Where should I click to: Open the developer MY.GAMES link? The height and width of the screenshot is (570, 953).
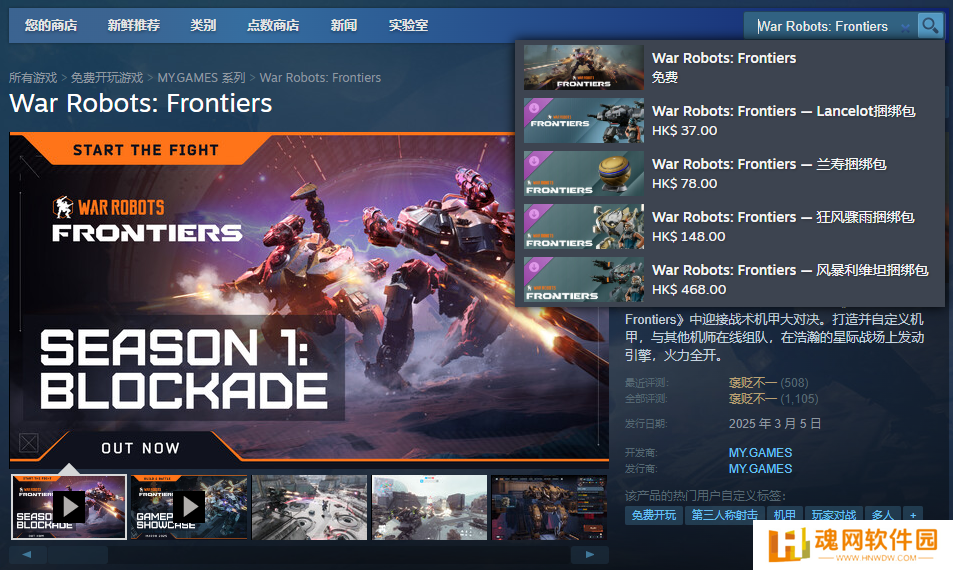tap(760, 453)
